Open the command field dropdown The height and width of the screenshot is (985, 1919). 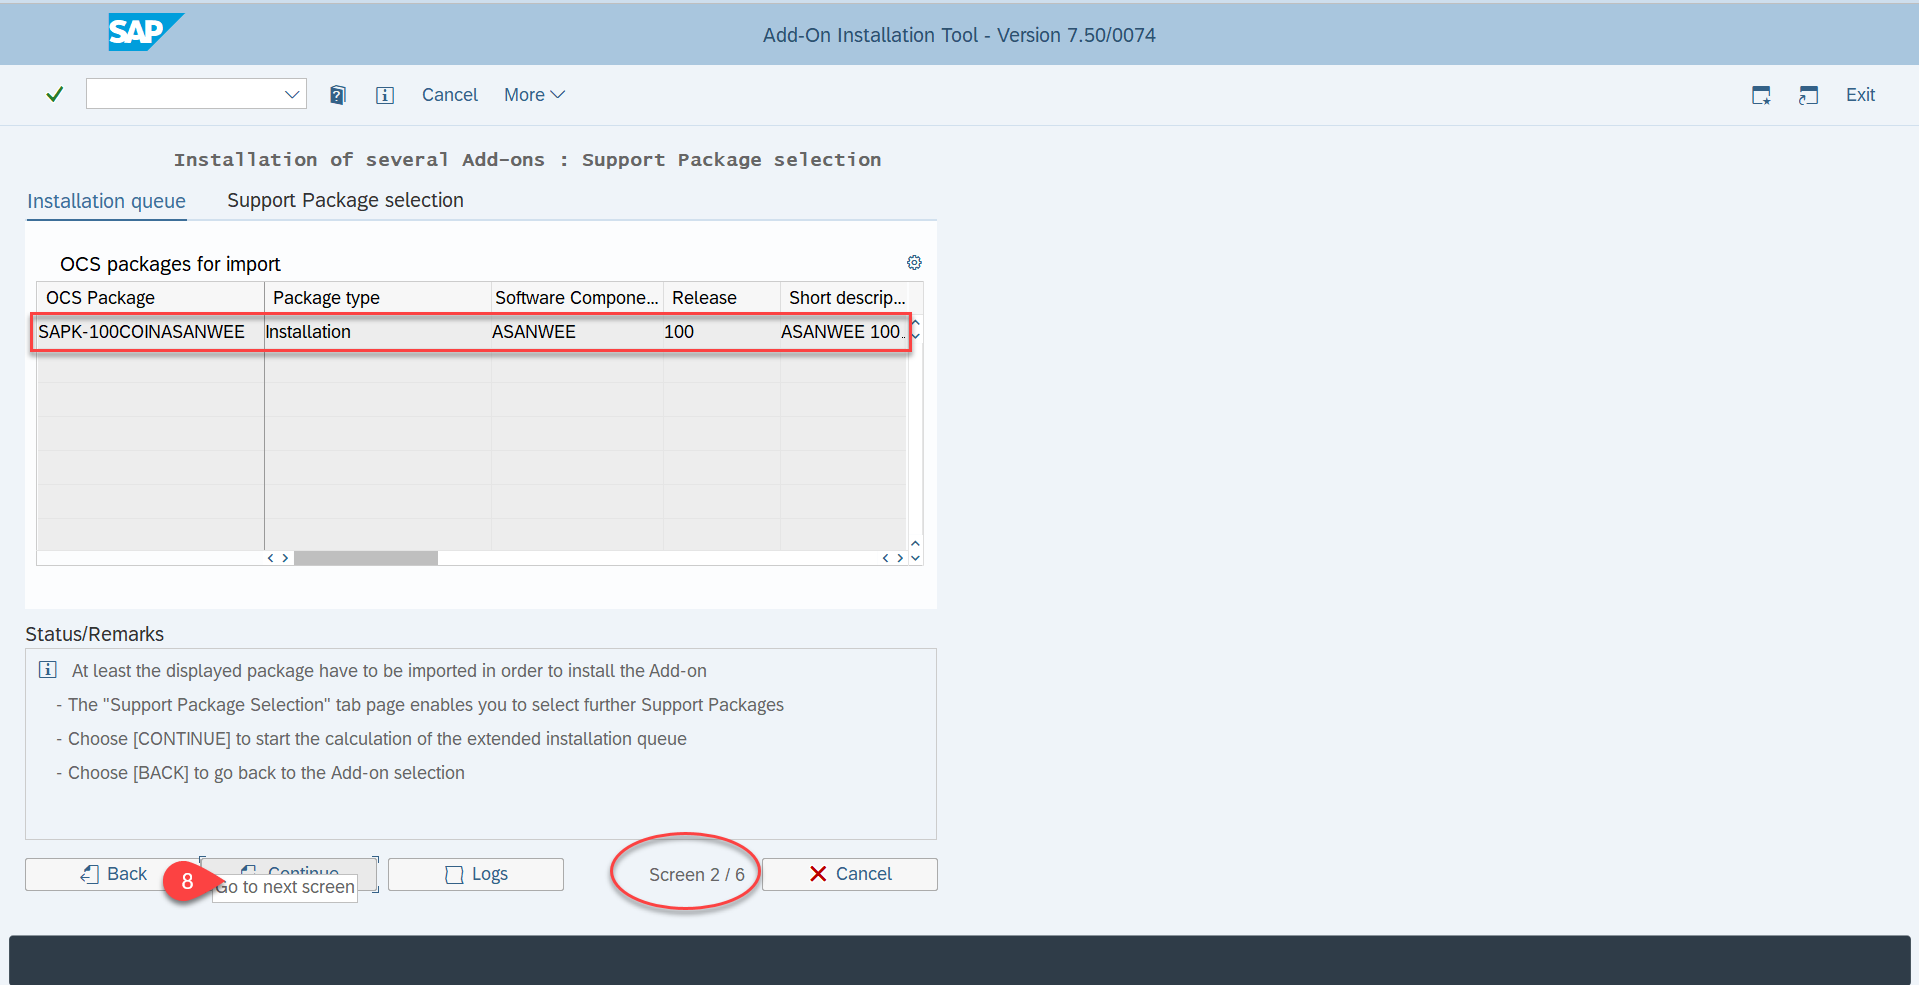click(292, 94)
